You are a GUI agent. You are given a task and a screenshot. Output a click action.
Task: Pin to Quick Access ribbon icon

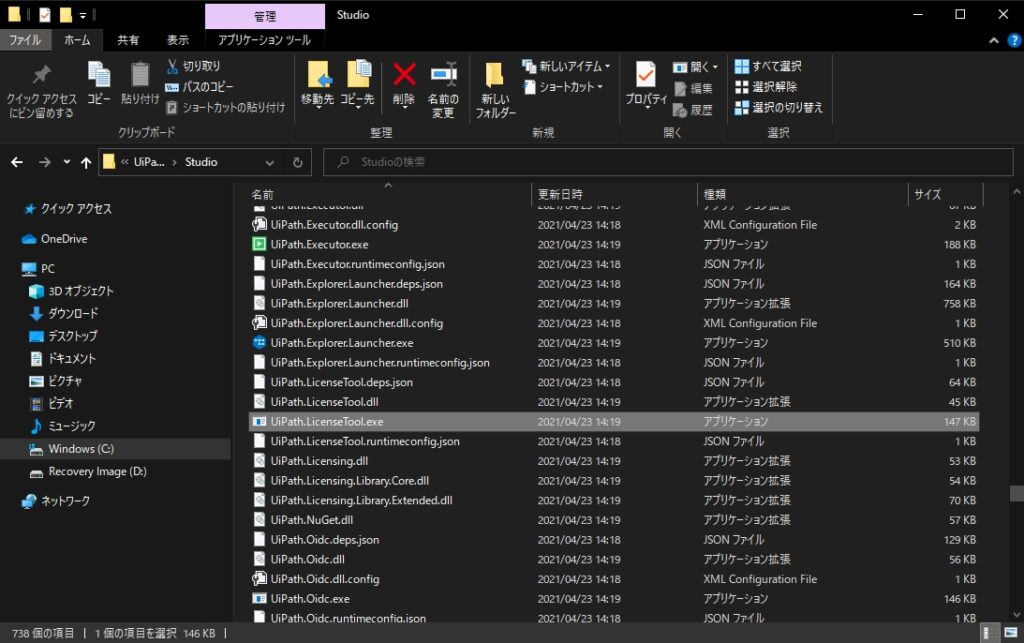click(x=41, y=90)
